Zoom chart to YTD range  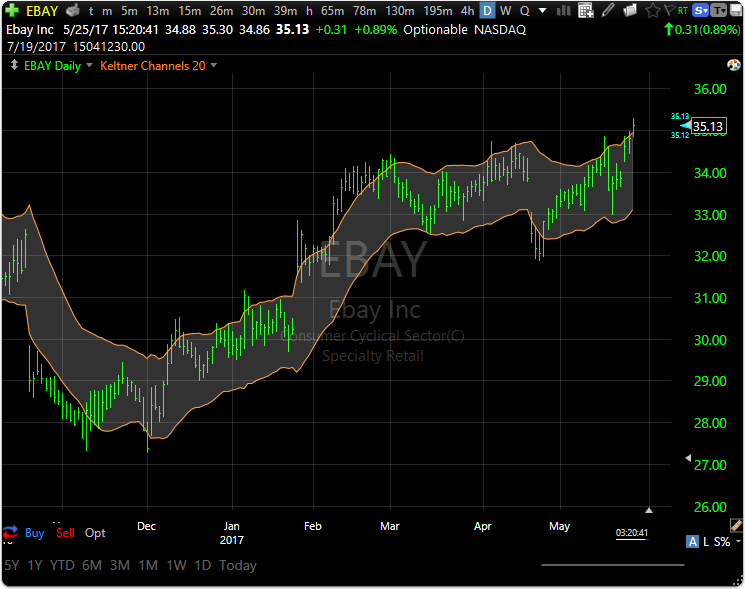click(x=62, y=565)
